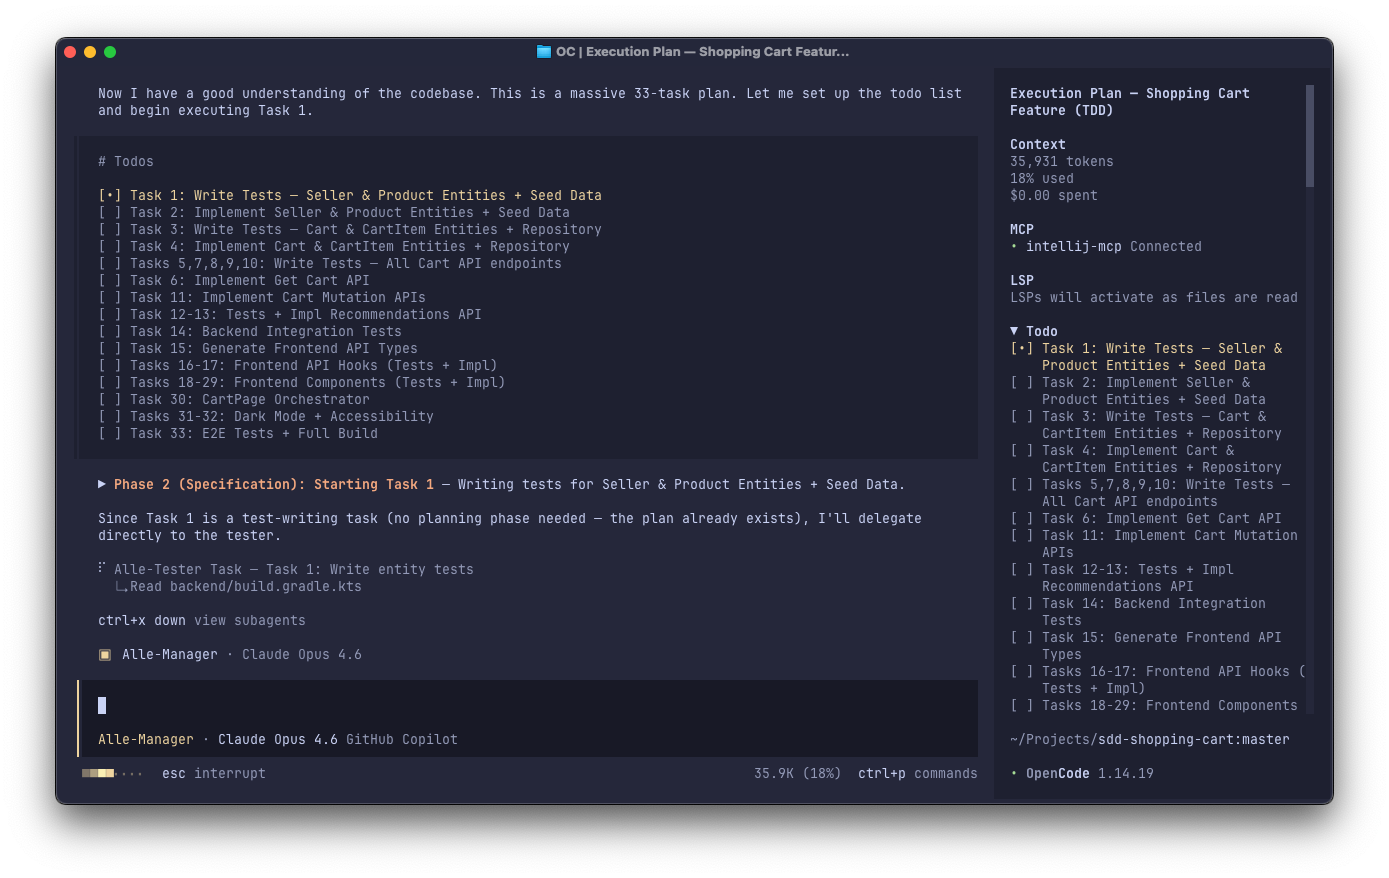Select Tasks 16-17 Frontend API Hooks in main list
1389x878 pixels.
(x=298, y=366)
